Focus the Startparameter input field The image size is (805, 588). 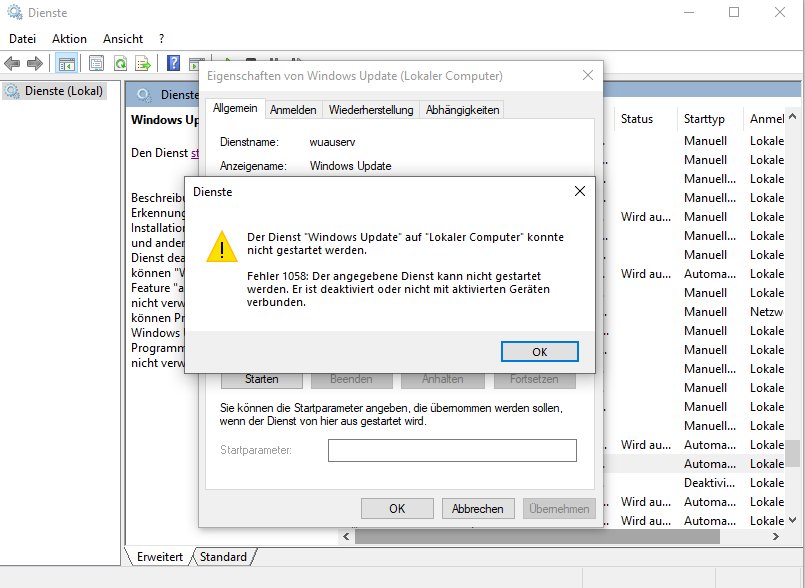click(x=452, y=450)
